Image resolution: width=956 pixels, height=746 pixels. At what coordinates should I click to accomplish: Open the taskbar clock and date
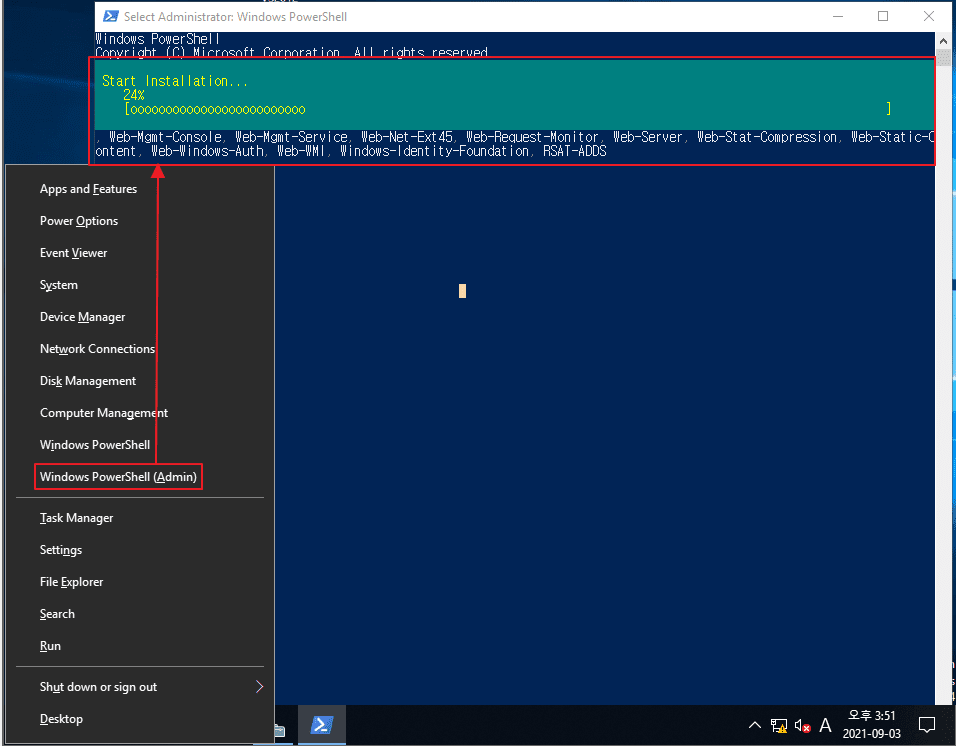pyautogui.click(x=872, y=725)
